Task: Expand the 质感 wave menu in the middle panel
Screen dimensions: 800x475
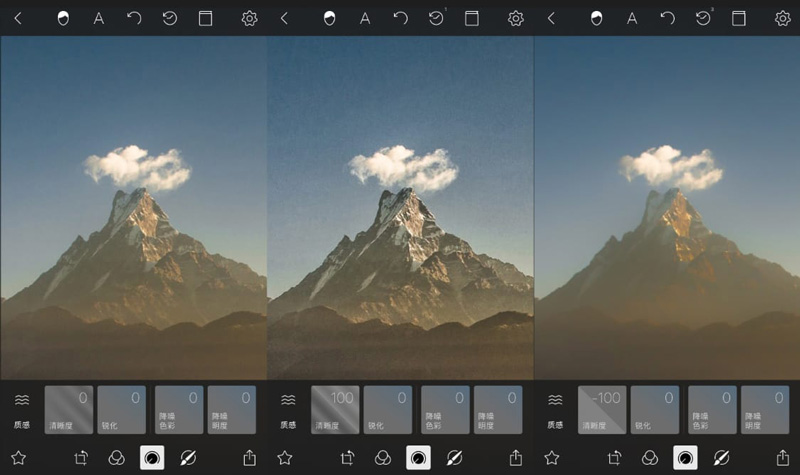Action: [x=288, y=409]
